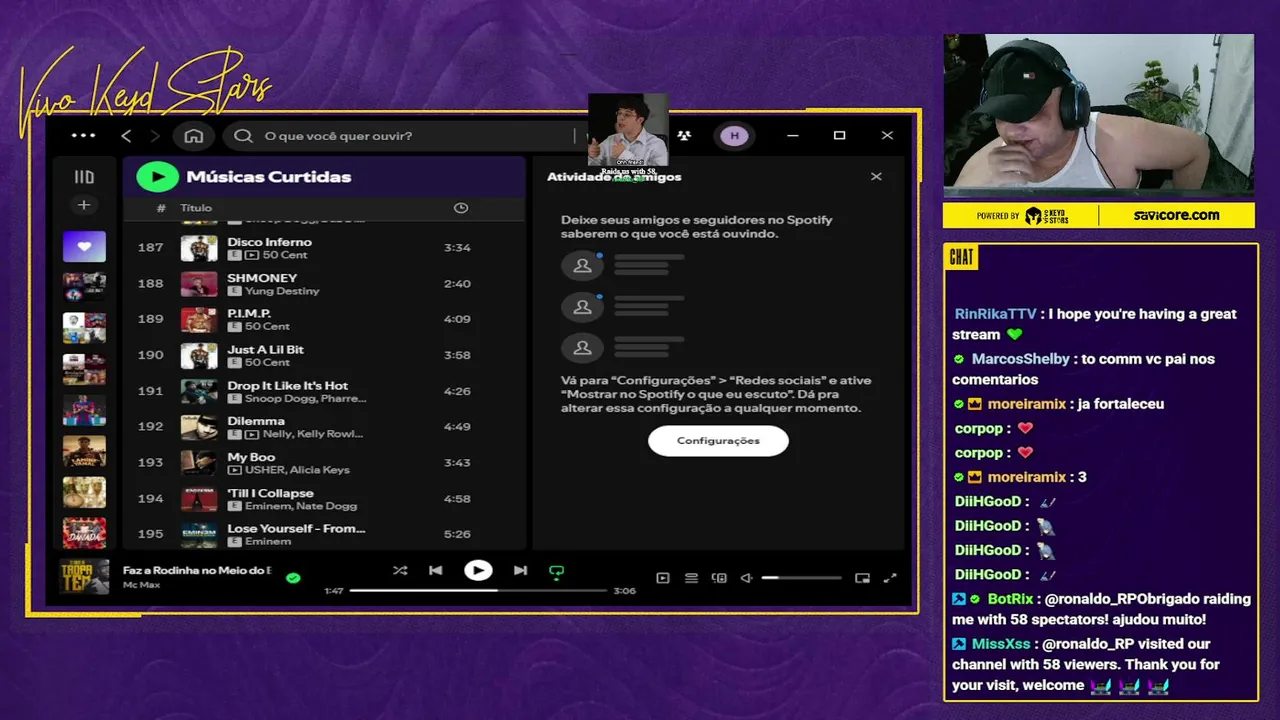Seek within the song progress bar
Screen dimensions: 1280x720
tap(478, 591)
